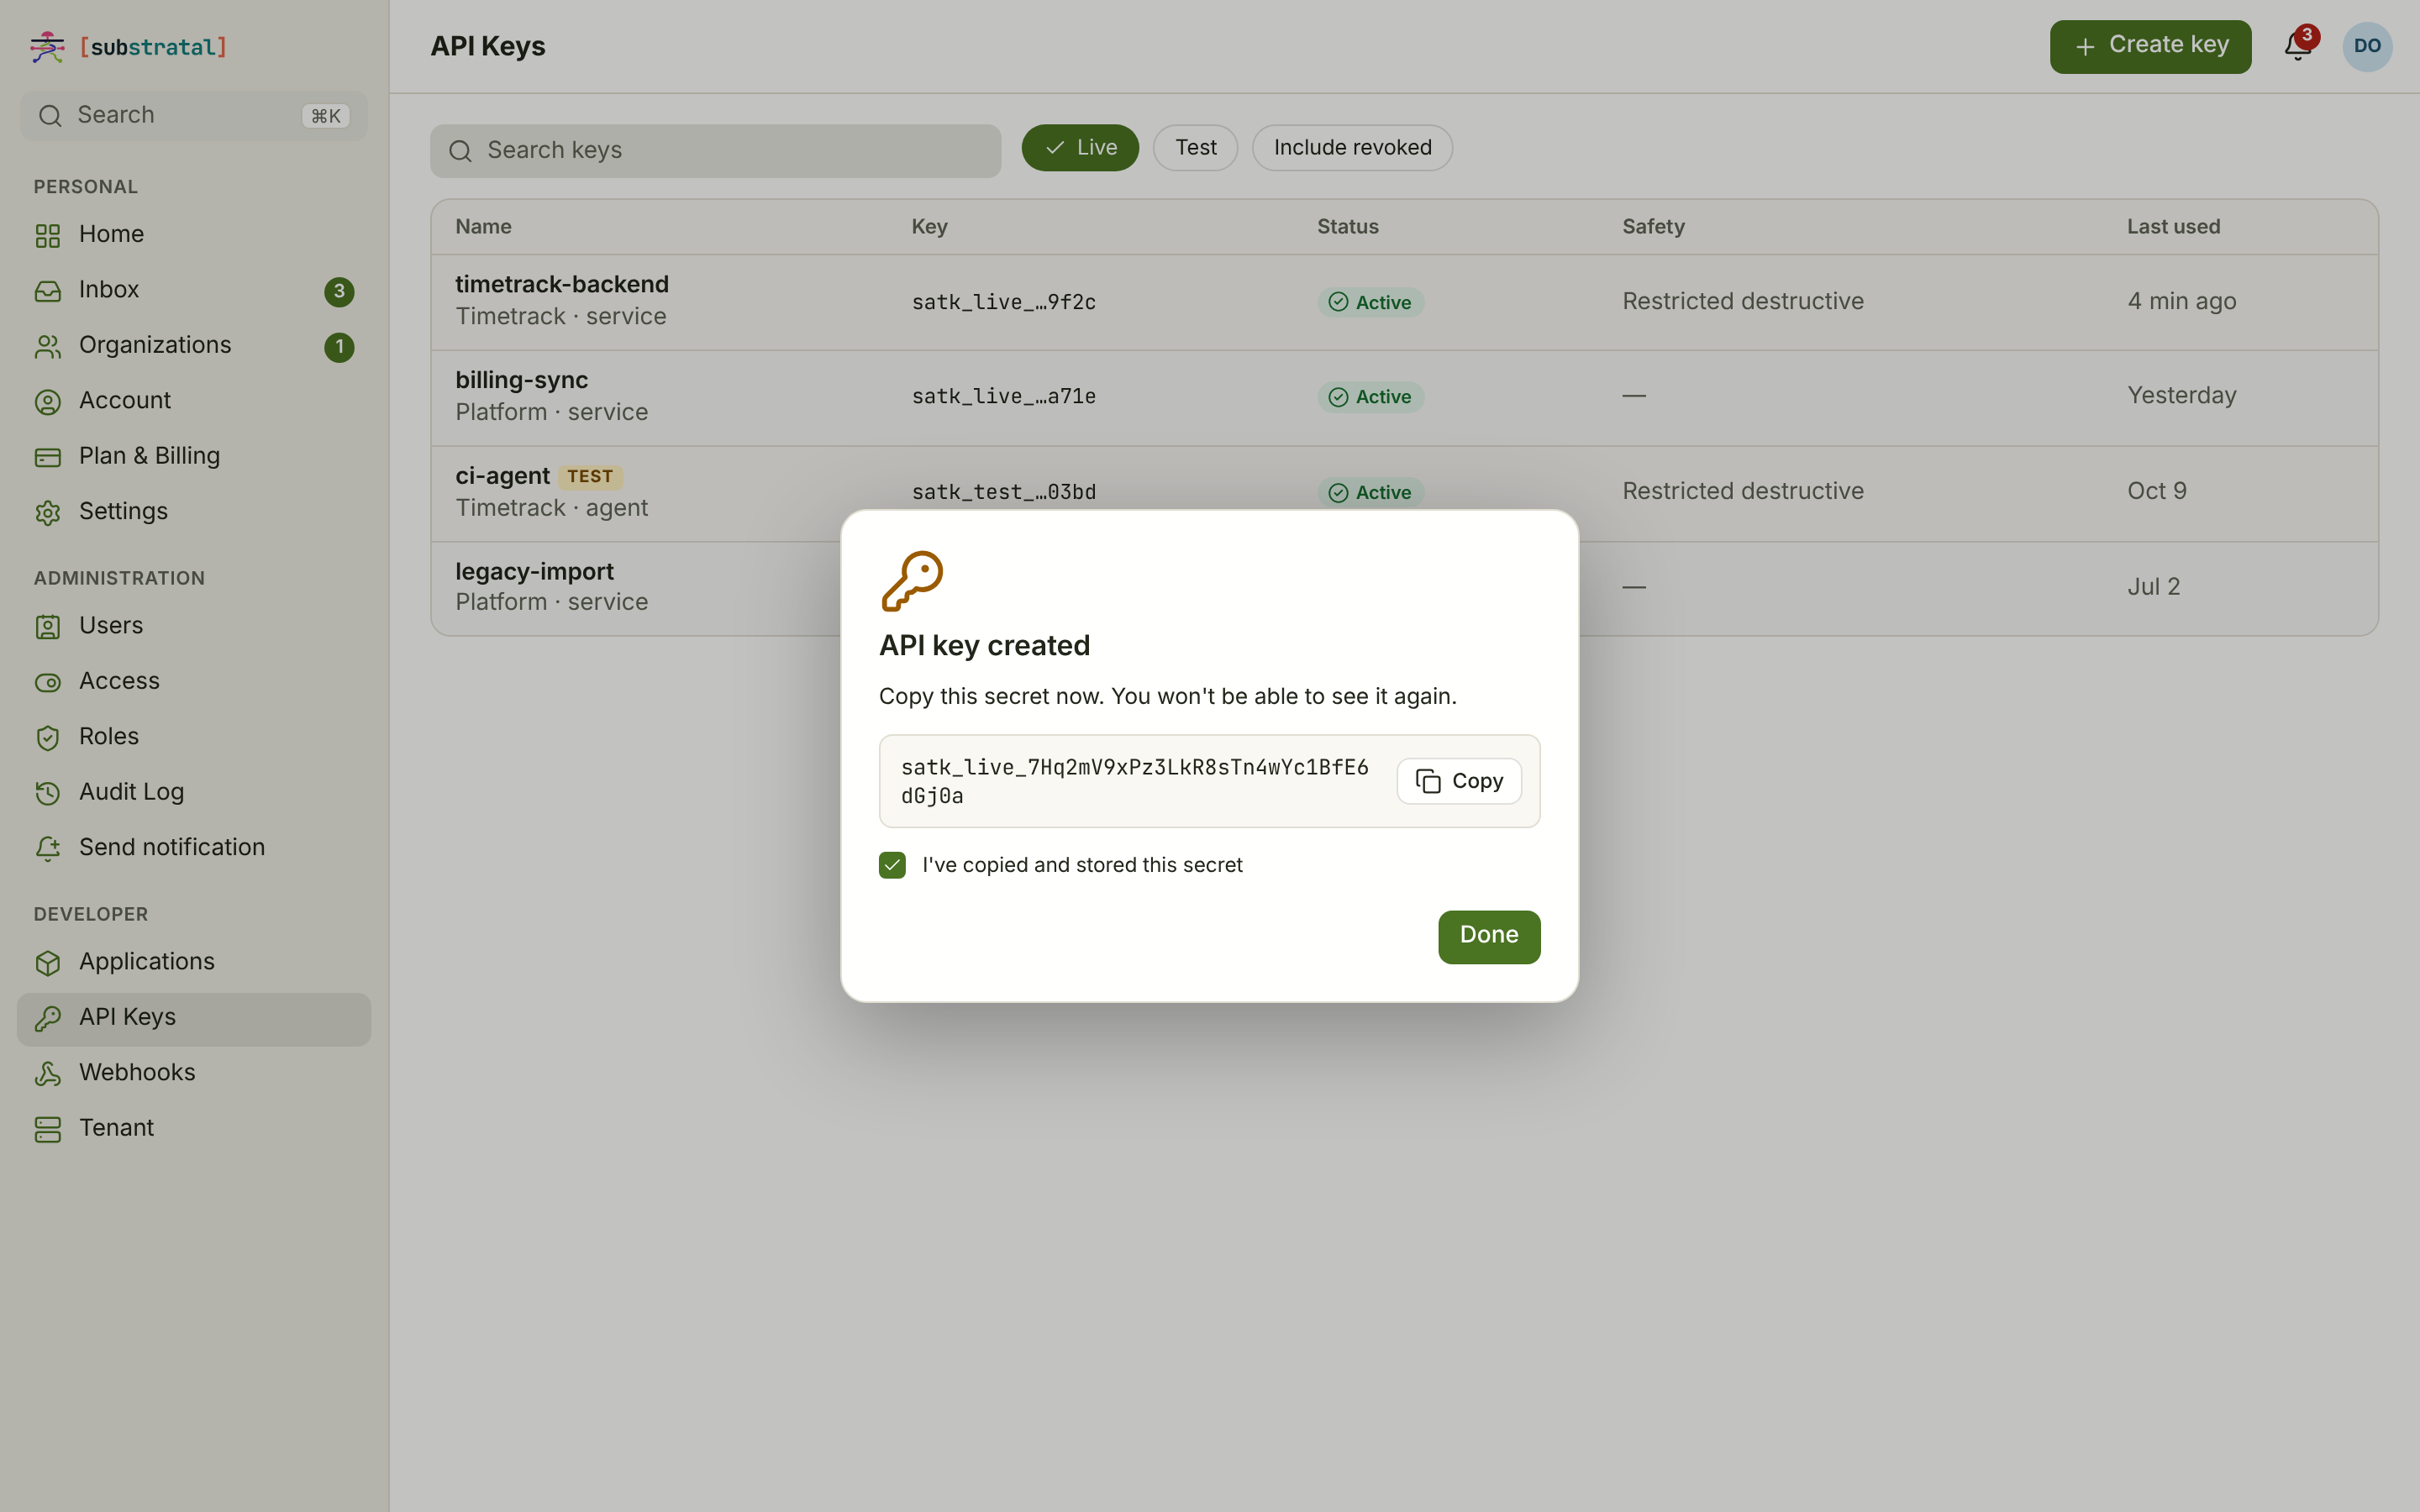Go to Organizations in sidebar
Image resolution: width=2420 pixels, height=1512 pixels.
pyautogui.click(x=193, y=345)
